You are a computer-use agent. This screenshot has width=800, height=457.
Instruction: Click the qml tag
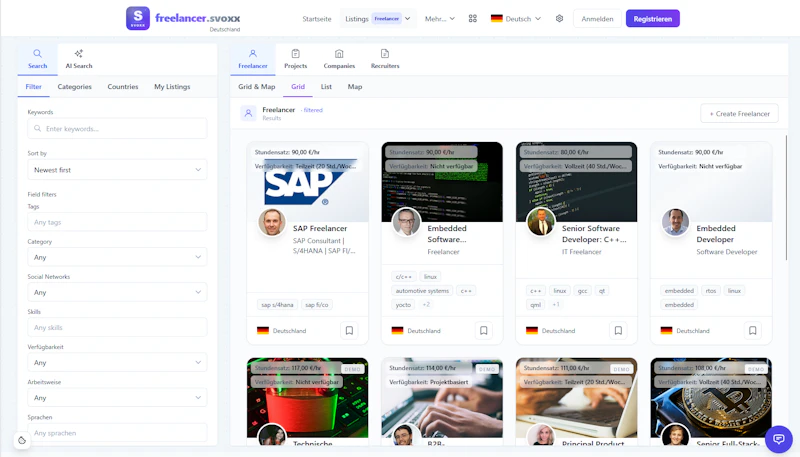(x=535, y=305)
